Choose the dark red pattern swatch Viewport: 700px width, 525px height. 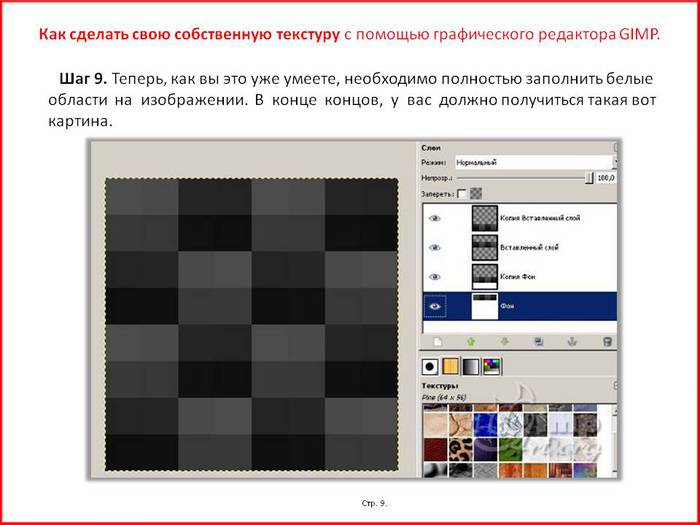point(435,449)
